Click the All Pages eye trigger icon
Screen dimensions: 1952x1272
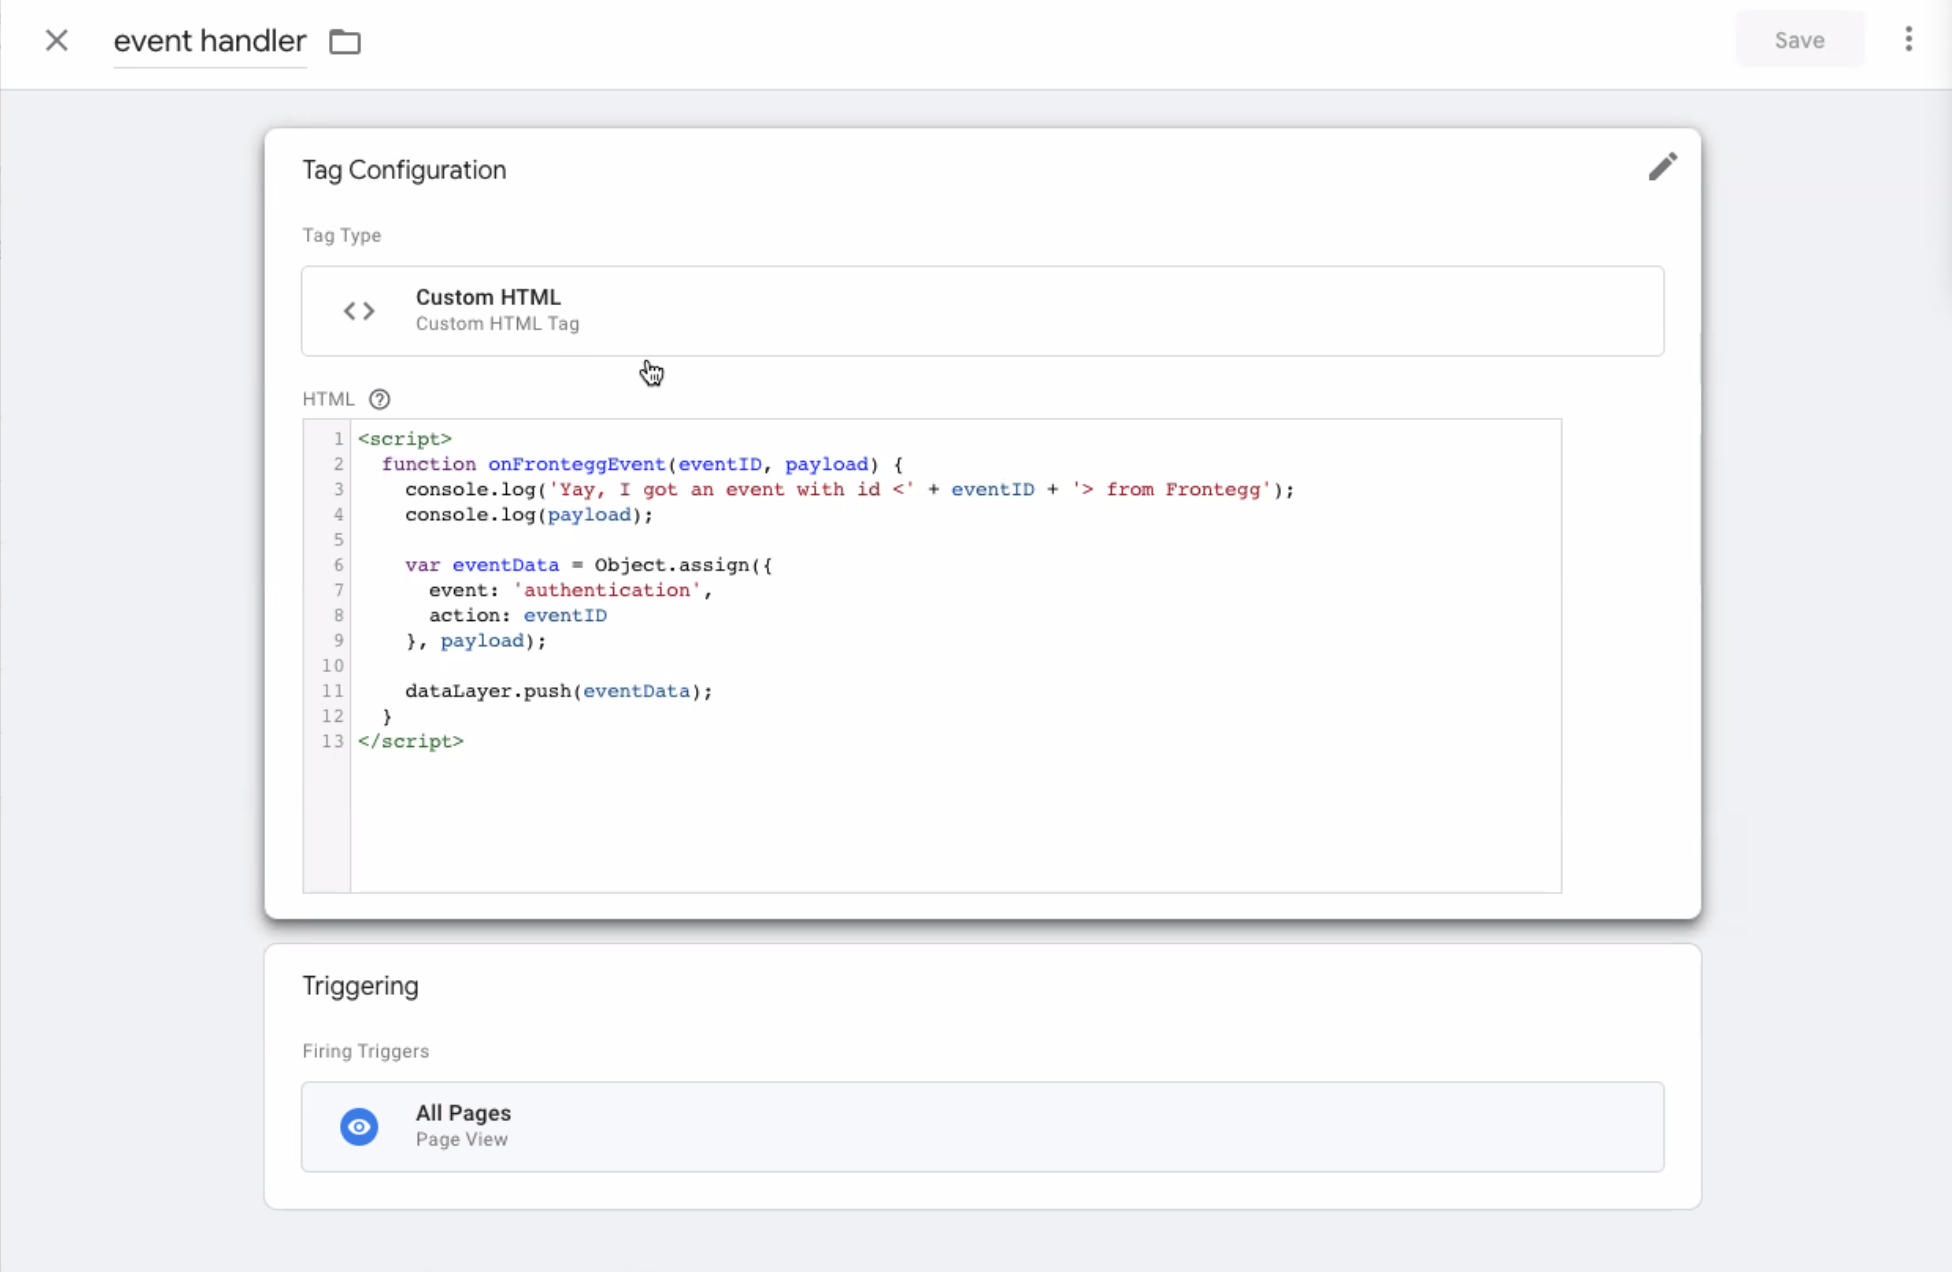[359, 1126]
